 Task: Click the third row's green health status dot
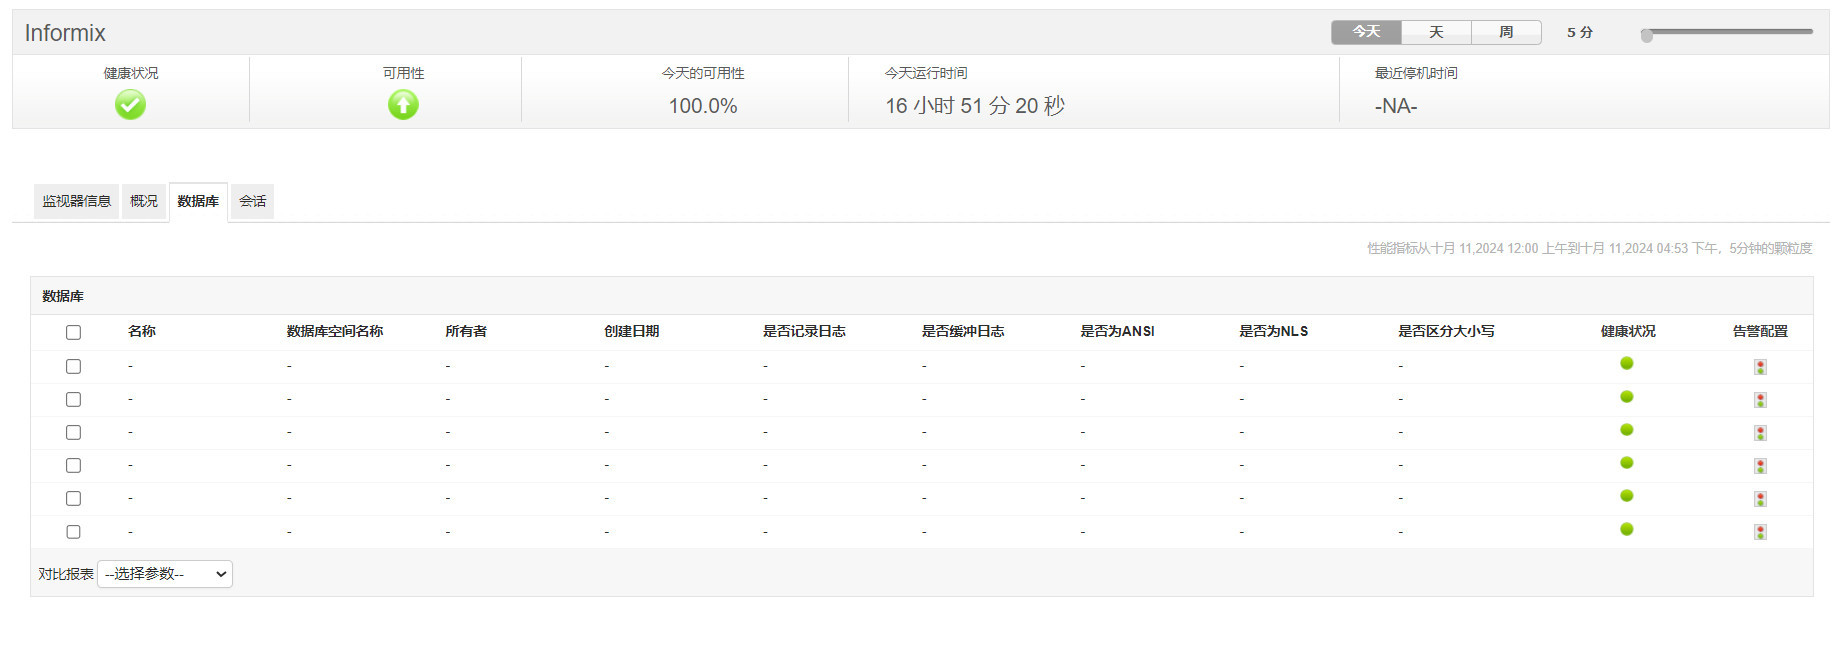tap(1627, 429)
